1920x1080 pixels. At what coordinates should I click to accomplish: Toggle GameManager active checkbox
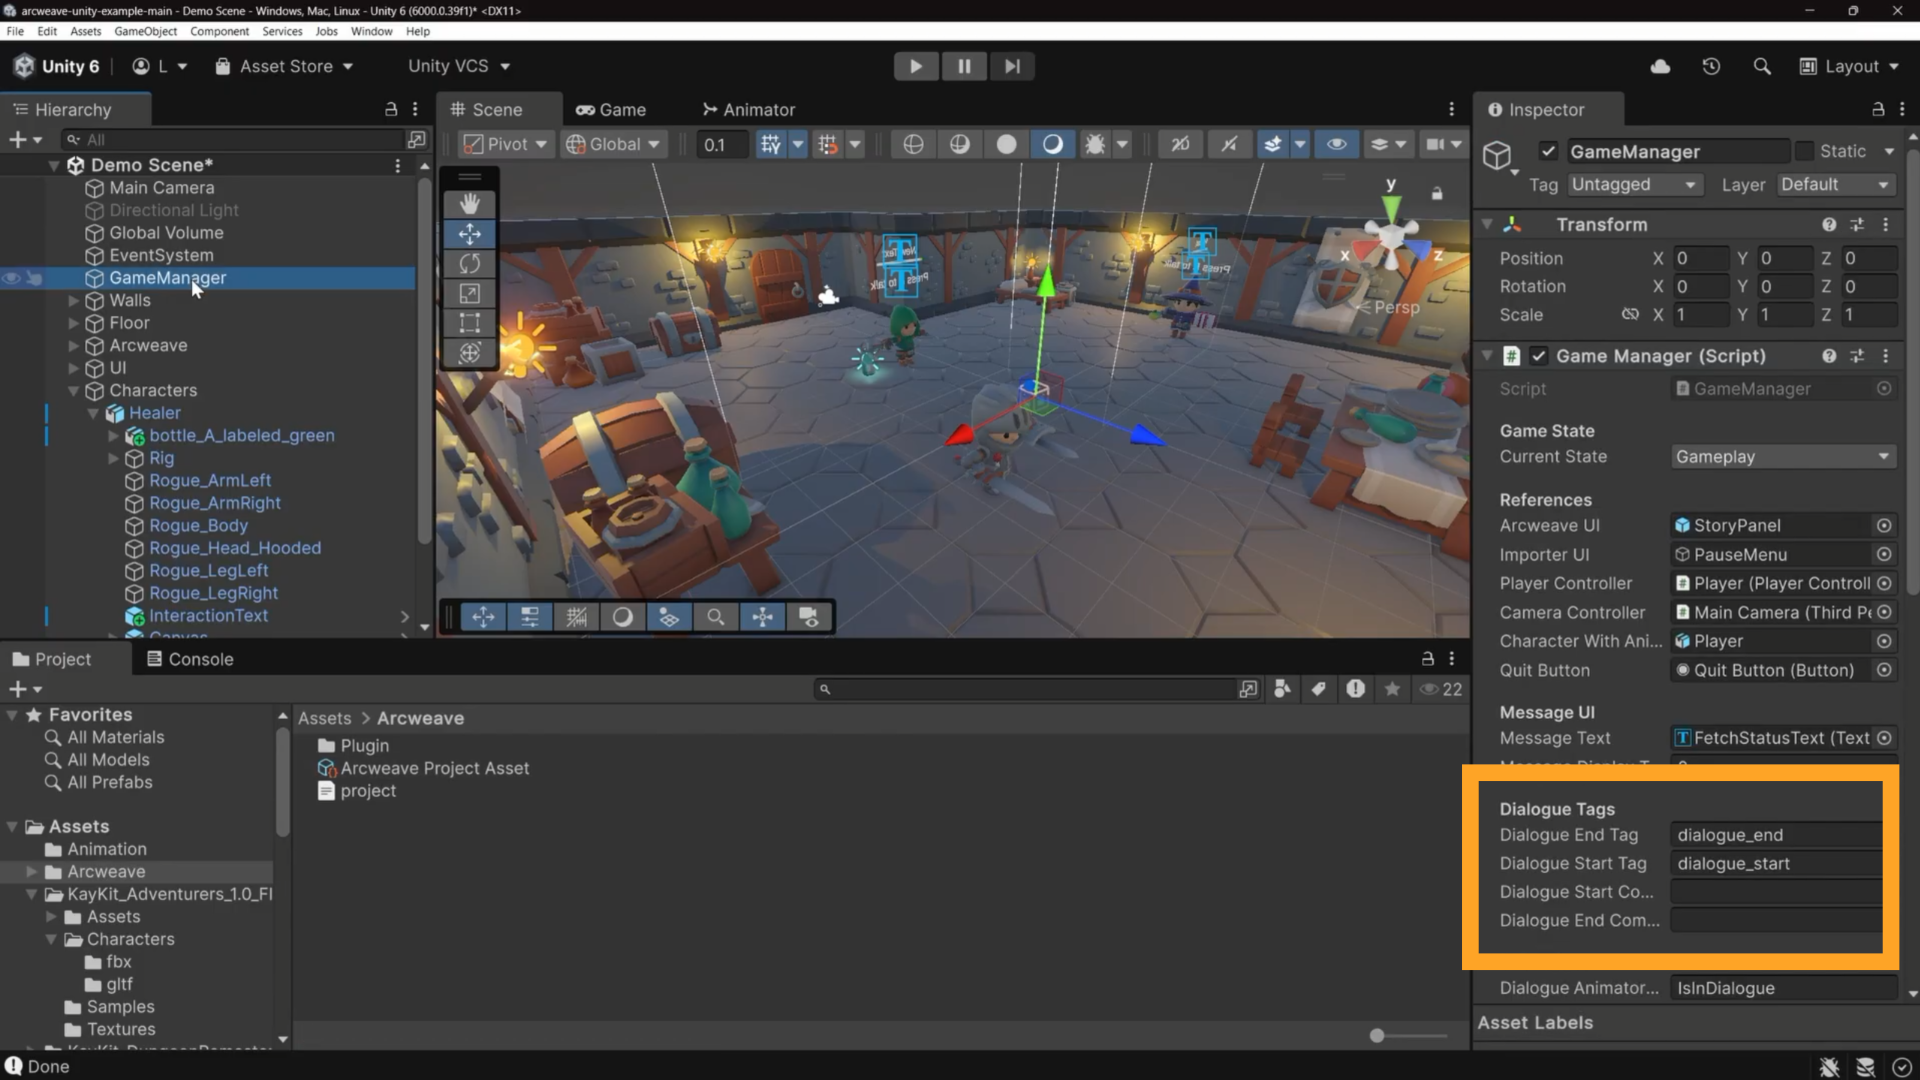point(1548,152)
